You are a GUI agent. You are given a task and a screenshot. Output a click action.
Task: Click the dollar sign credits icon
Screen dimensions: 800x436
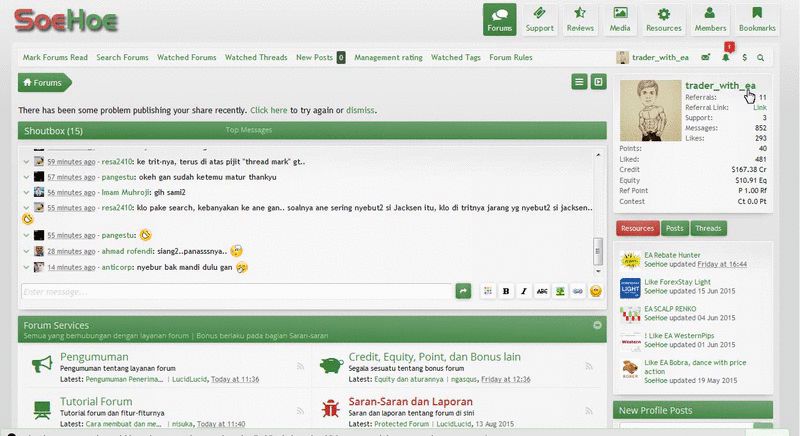pos(744,58)
